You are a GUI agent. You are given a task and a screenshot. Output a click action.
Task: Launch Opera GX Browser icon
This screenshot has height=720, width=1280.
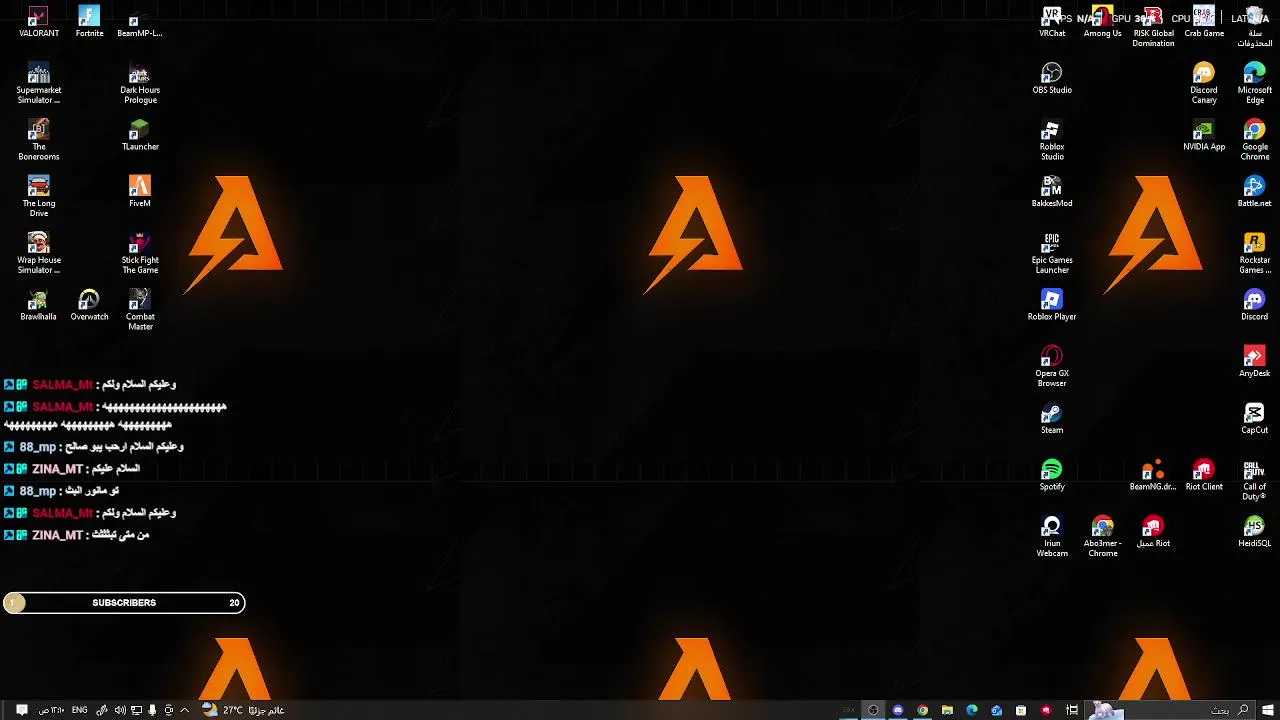point(1052,367)
